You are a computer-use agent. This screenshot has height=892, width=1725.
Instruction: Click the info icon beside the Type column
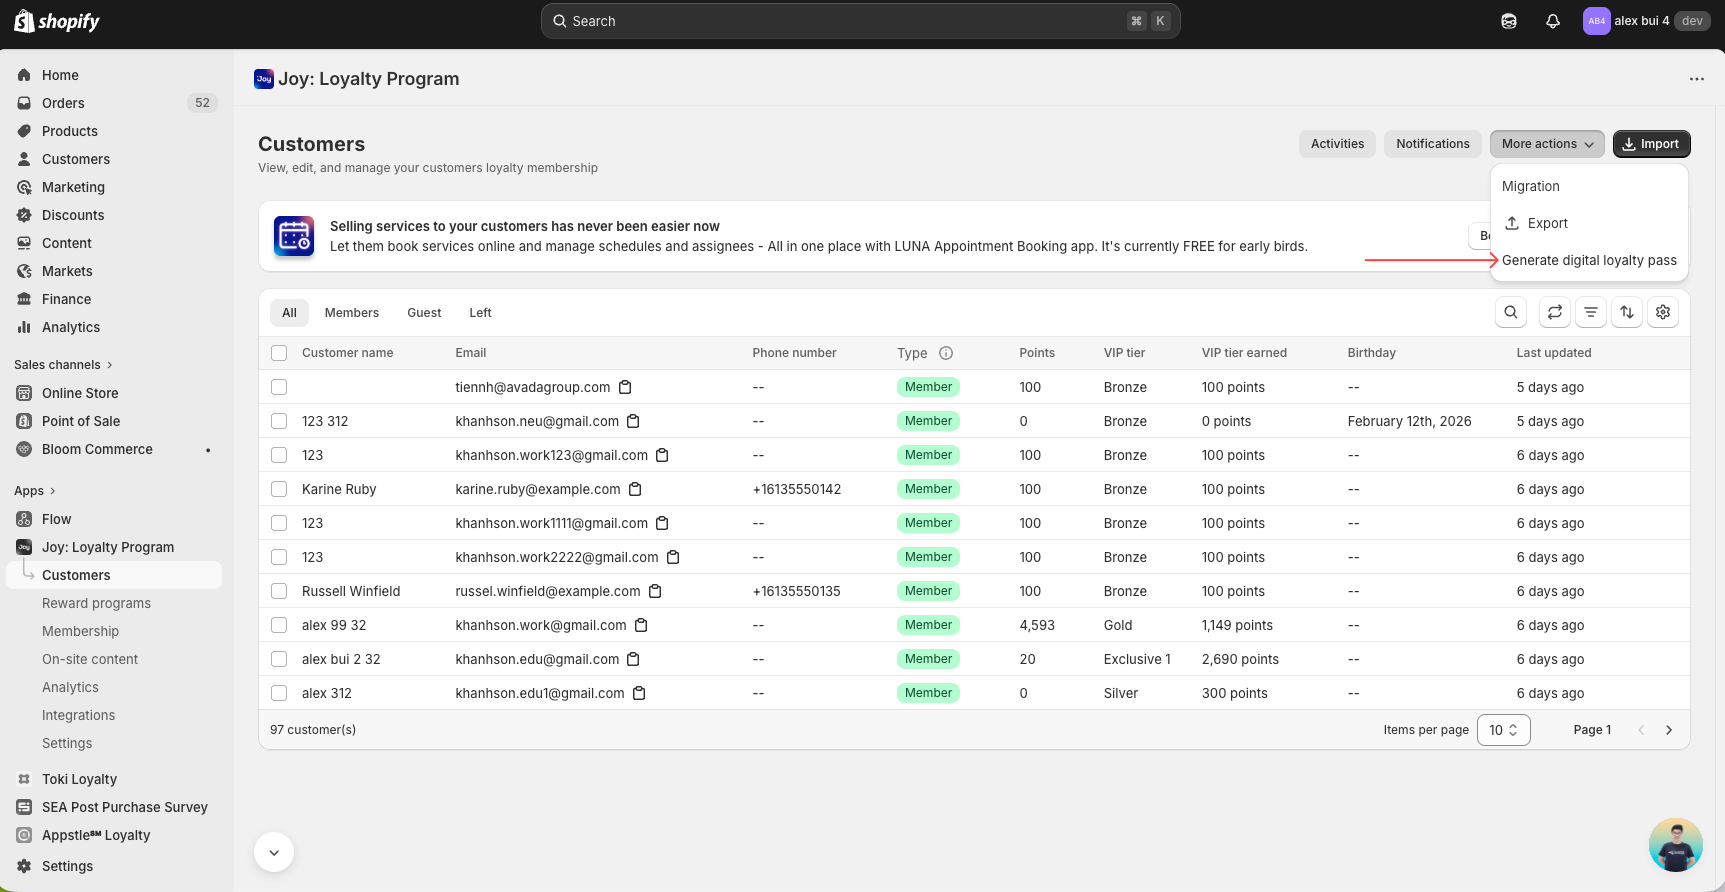[x=946, y=353]
